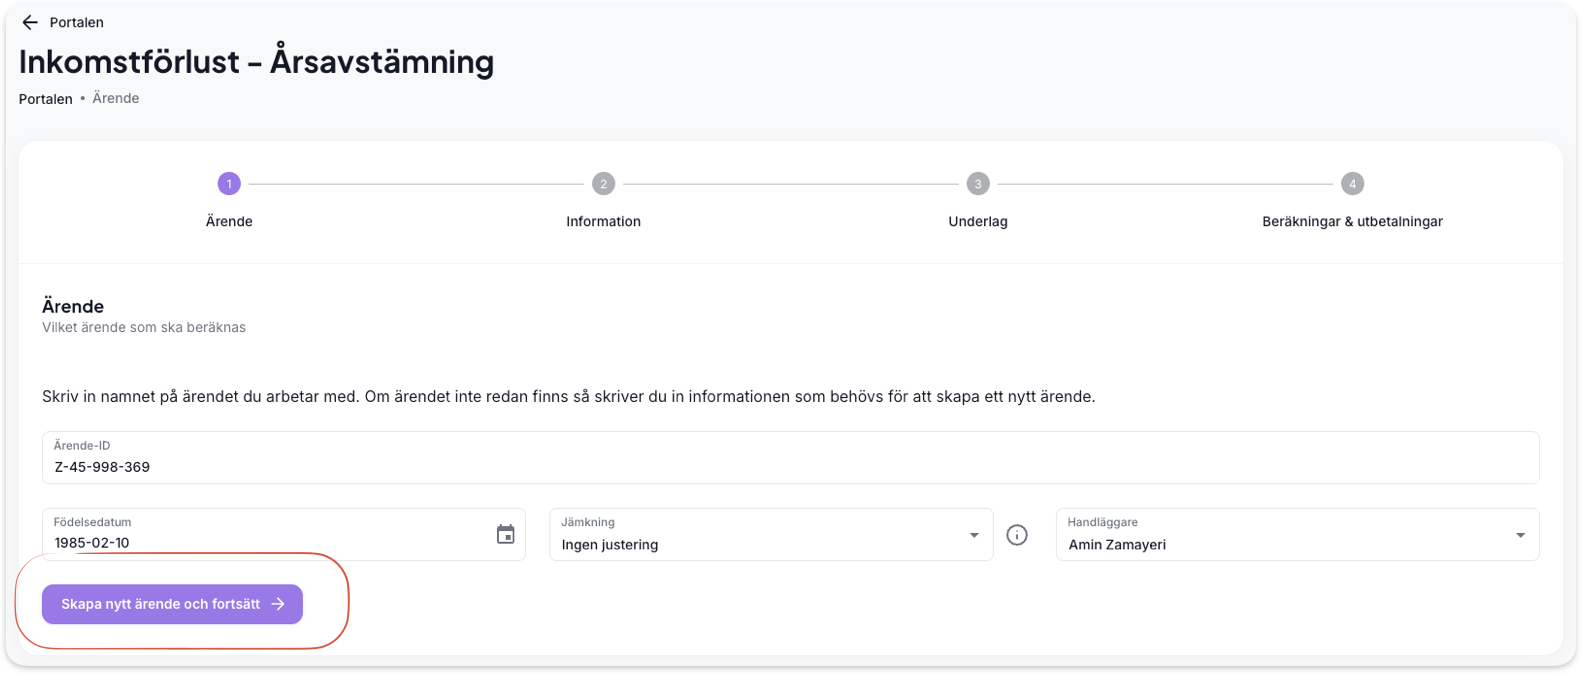Go to step 1 Ärende circle

click(x=229, y=184)
